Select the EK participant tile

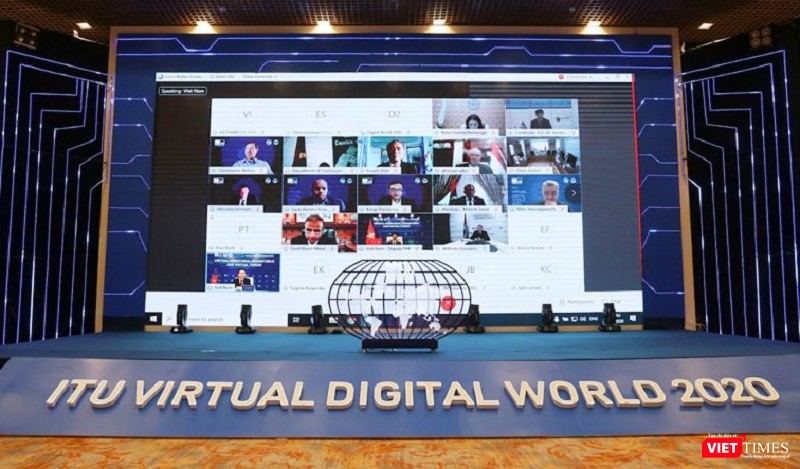point(319,270)
